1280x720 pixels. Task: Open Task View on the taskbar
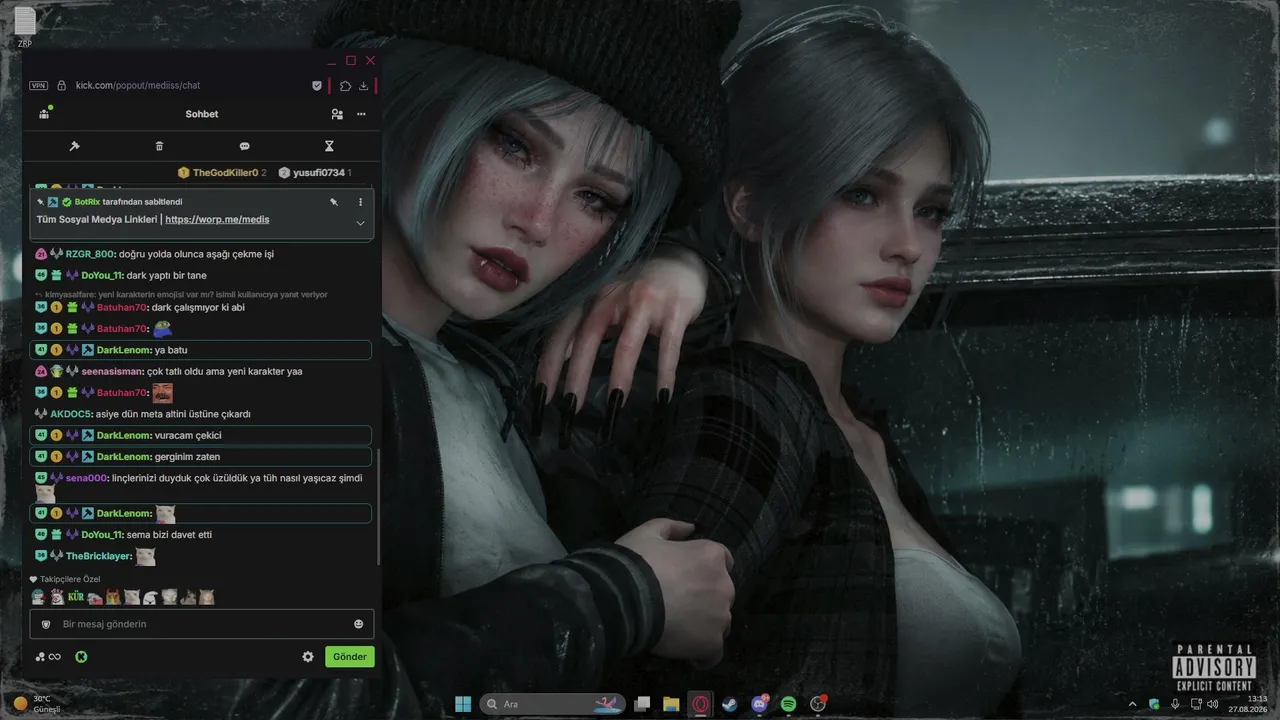643,704
